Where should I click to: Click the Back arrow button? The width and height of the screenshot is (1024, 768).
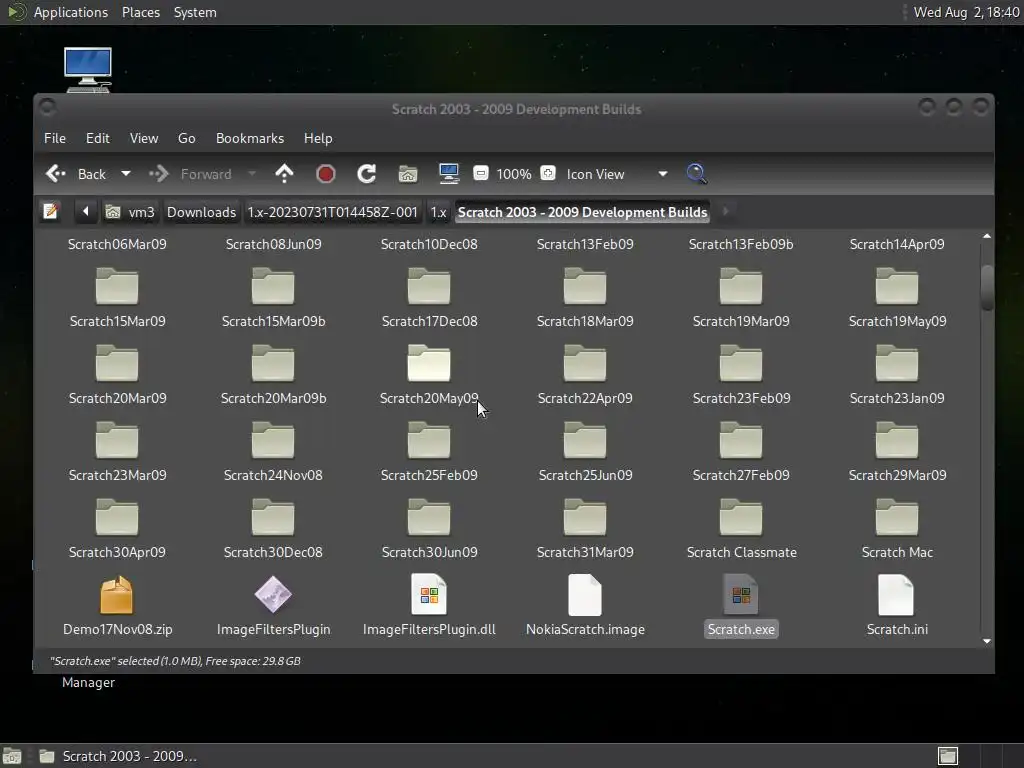pos(76,174)
